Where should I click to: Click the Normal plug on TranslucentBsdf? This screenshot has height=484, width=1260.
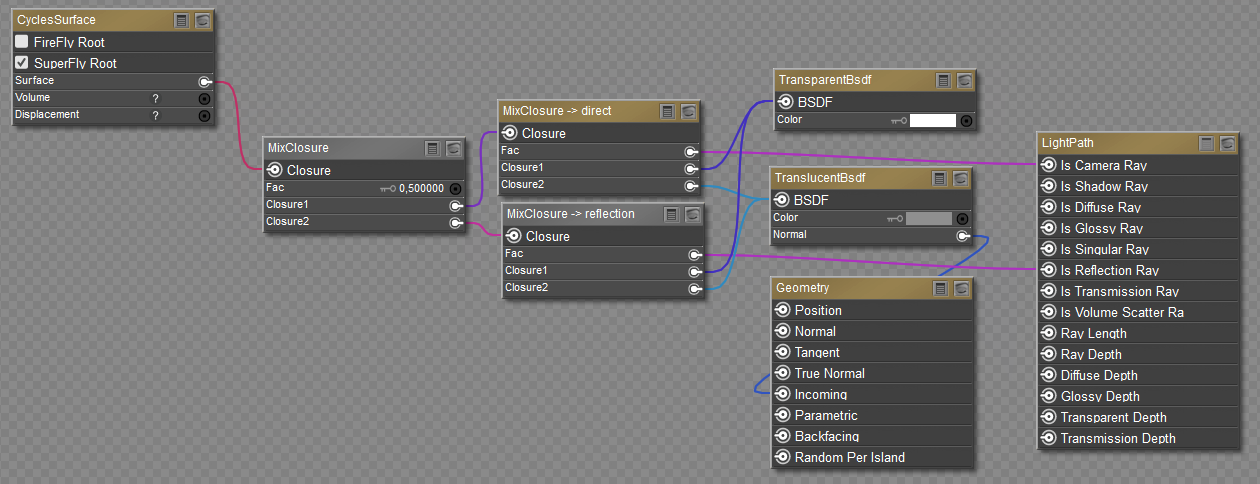963,236
